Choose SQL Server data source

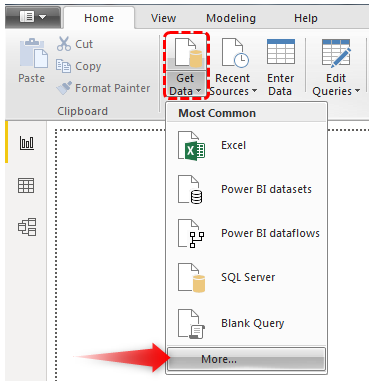click(247, 277)
